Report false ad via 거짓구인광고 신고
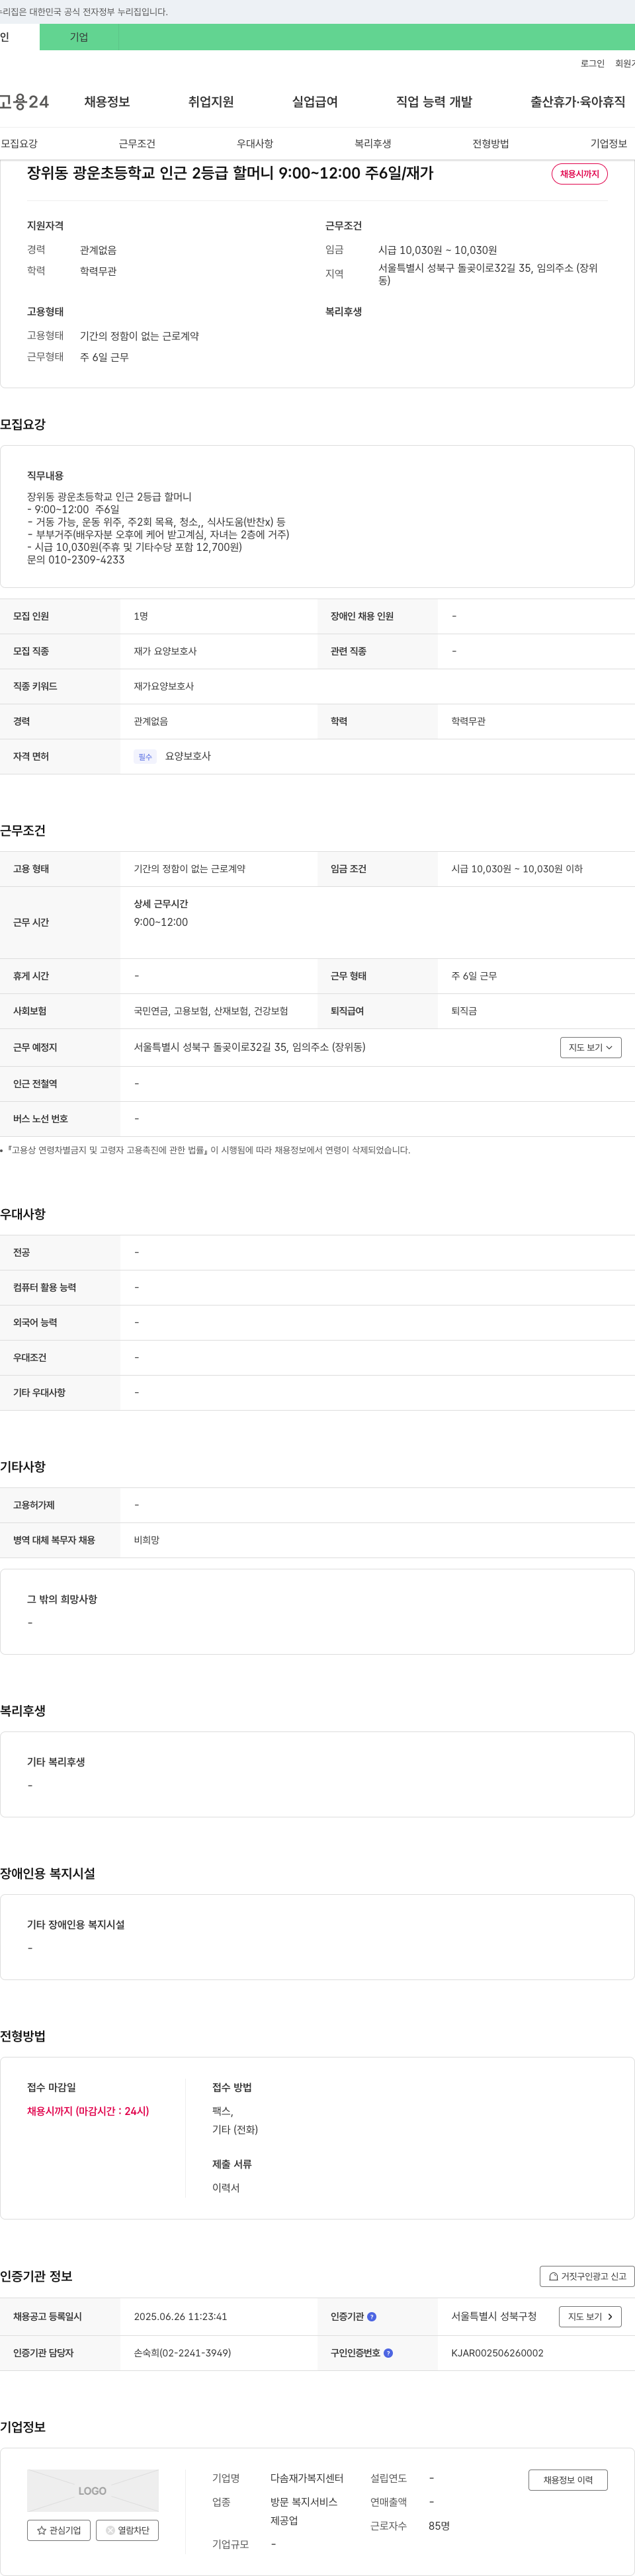The height and width of the screenshot is (2576, 635). point(587,2276)
